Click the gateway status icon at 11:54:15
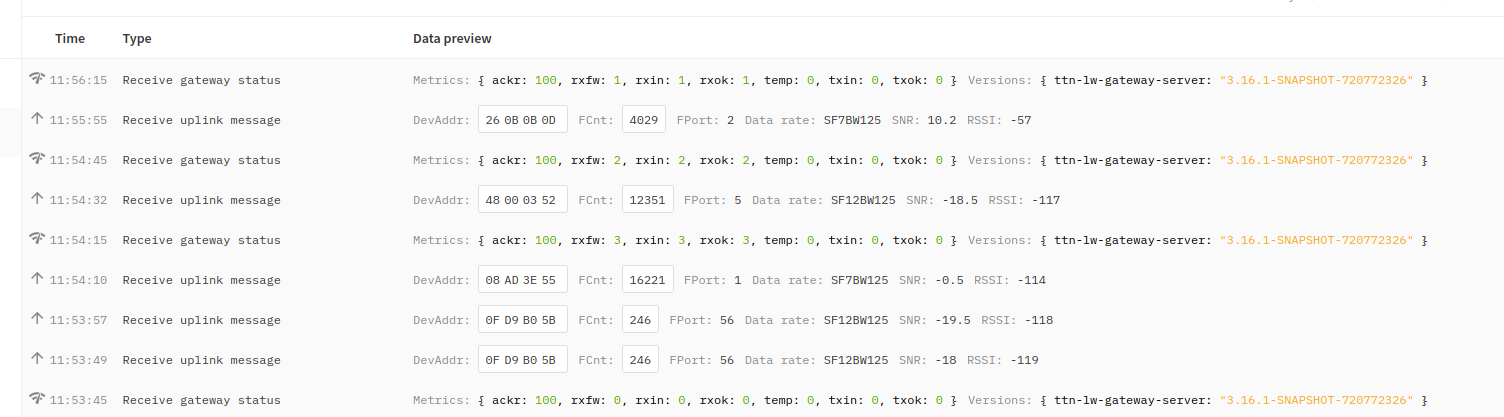This screenshot has width=1504, height=417. (x=37, y=239)
